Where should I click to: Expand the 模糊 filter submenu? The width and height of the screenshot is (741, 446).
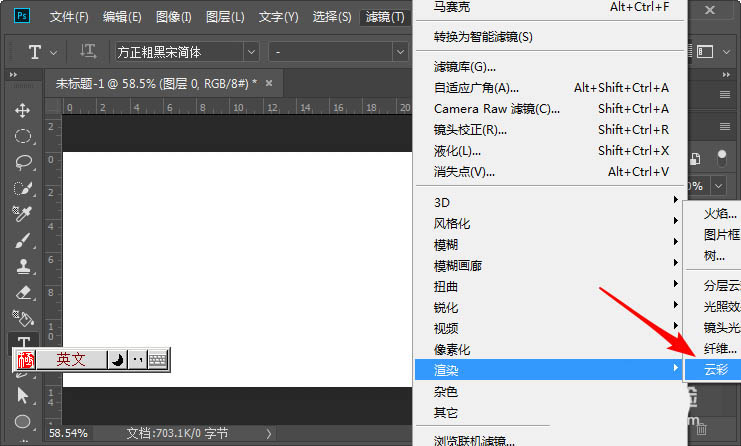[551, 244]
